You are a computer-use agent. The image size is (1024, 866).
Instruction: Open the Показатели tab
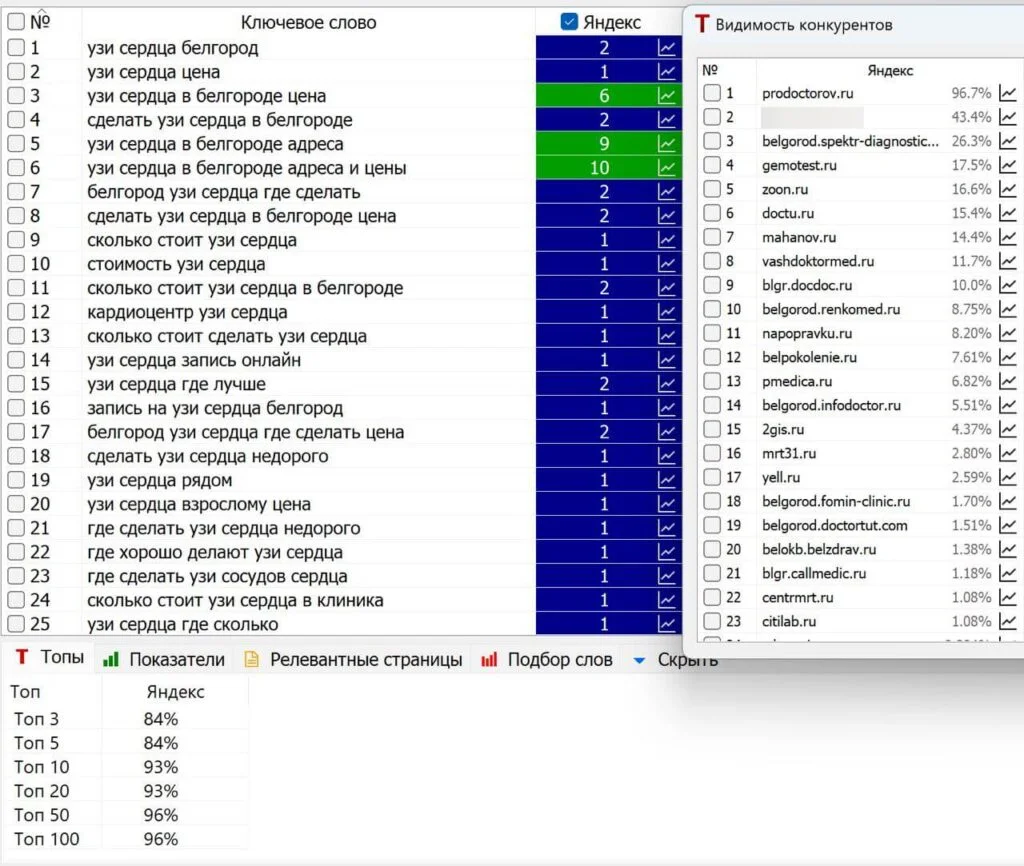[164, 660]
